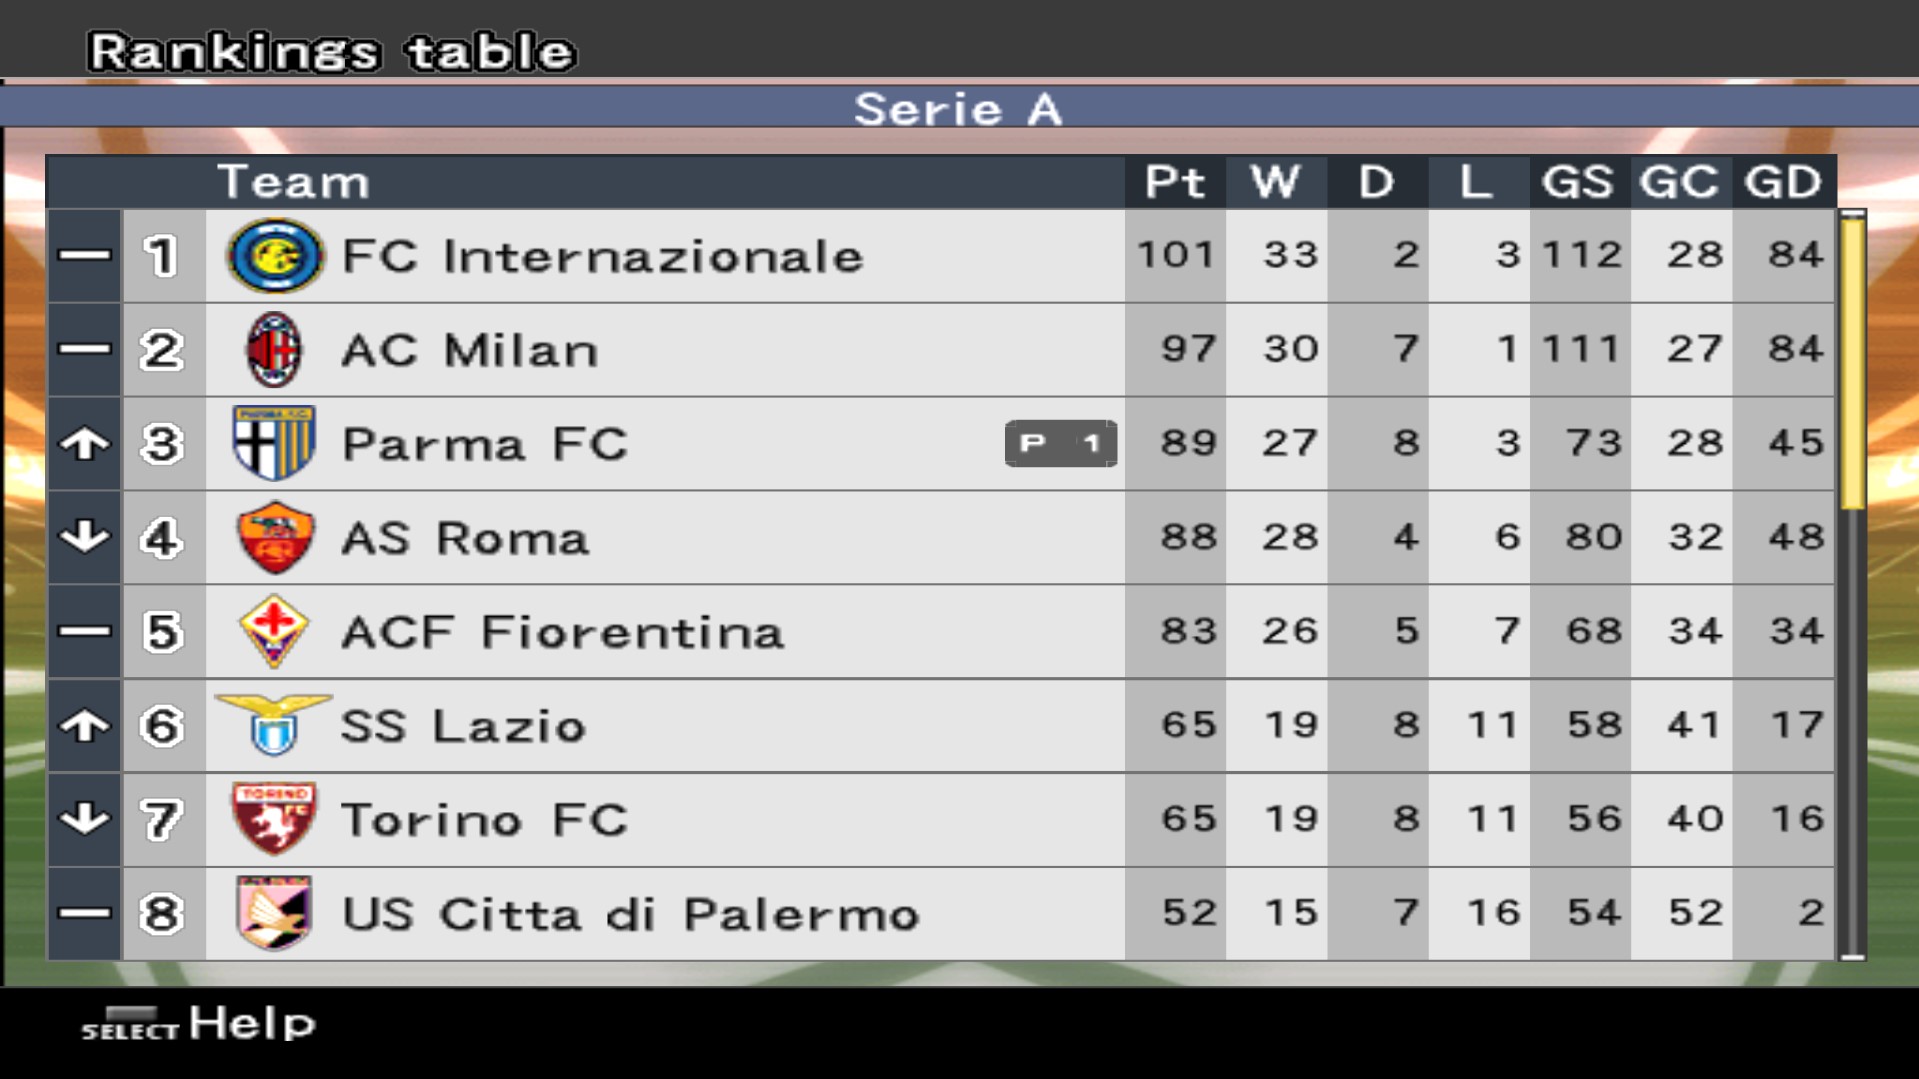Click the down arrow beside AS Roma
This screenshot has height=1079, width=1919.
[x=85, y=537]
